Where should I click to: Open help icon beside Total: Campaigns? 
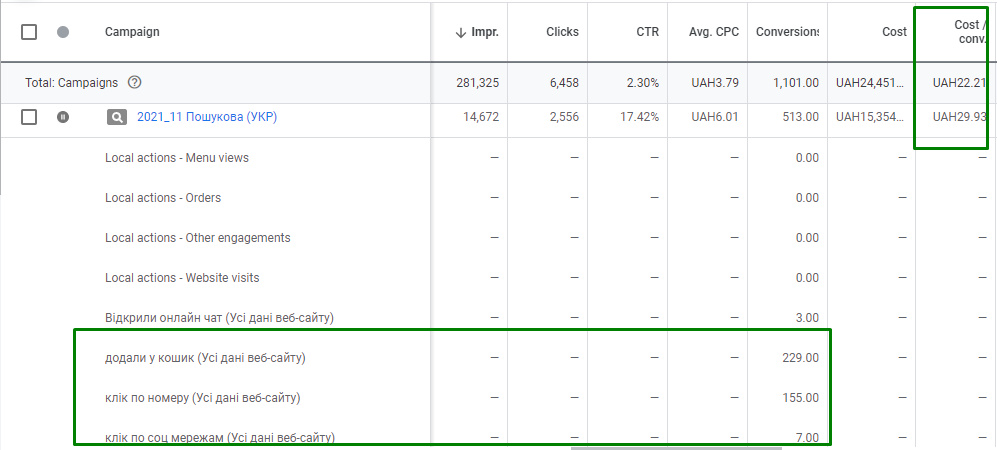(135, 83)
